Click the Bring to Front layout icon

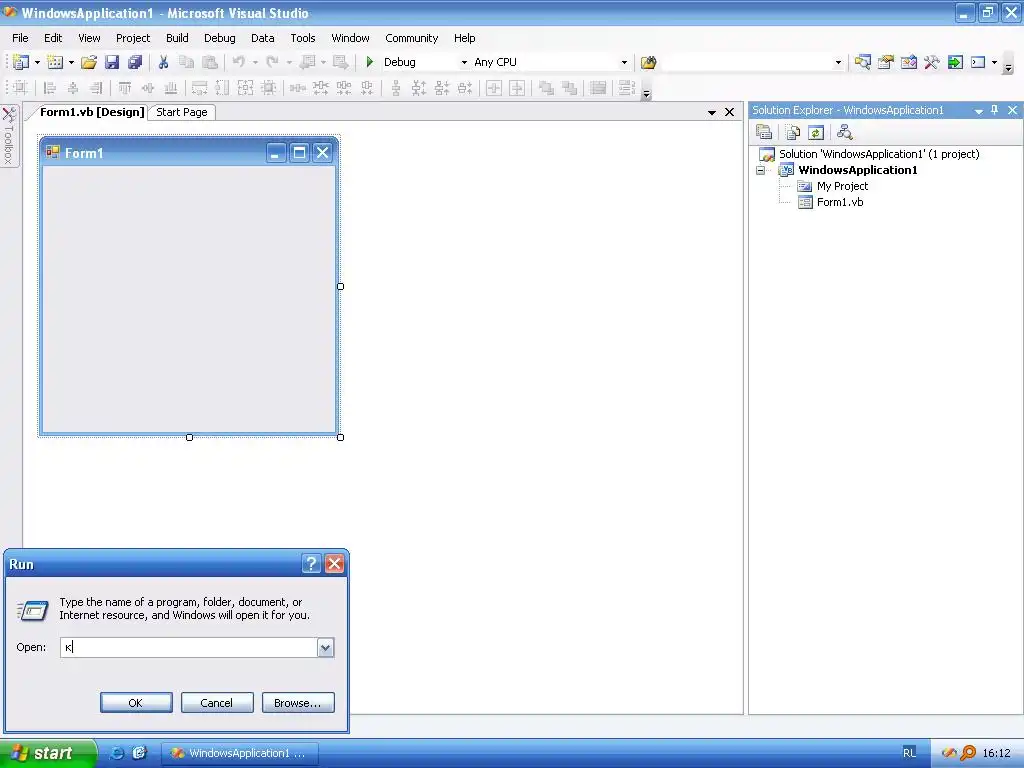click(546, 88)
